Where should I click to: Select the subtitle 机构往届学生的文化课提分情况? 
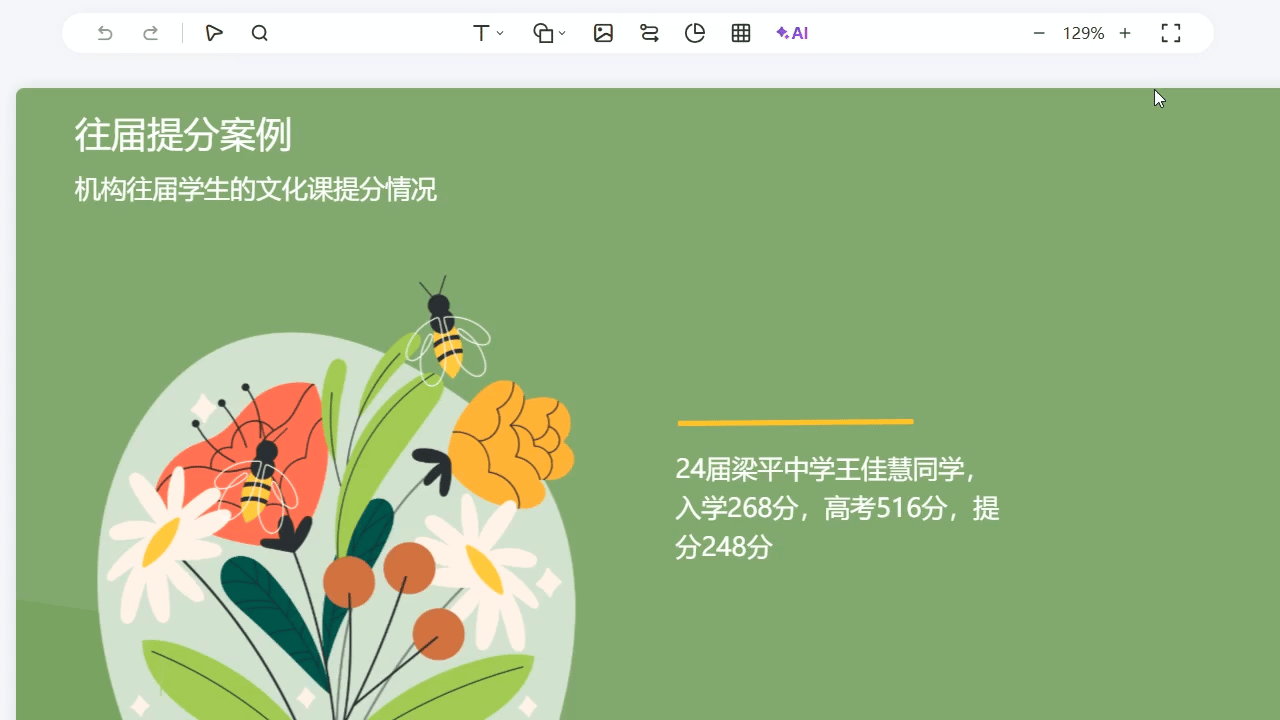tap(255, 189)
